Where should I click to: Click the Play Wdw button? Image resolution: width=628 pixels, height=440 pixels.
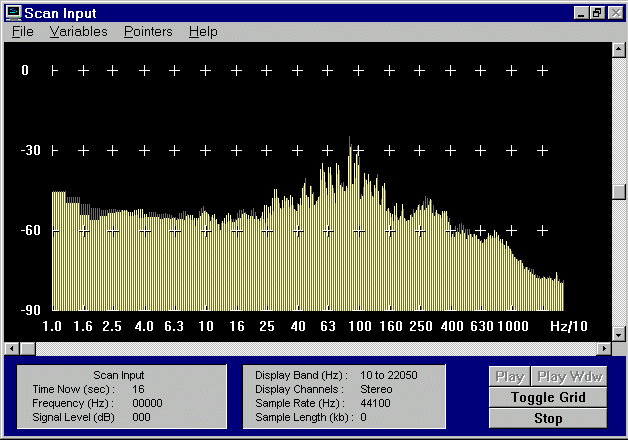(568, 377)
